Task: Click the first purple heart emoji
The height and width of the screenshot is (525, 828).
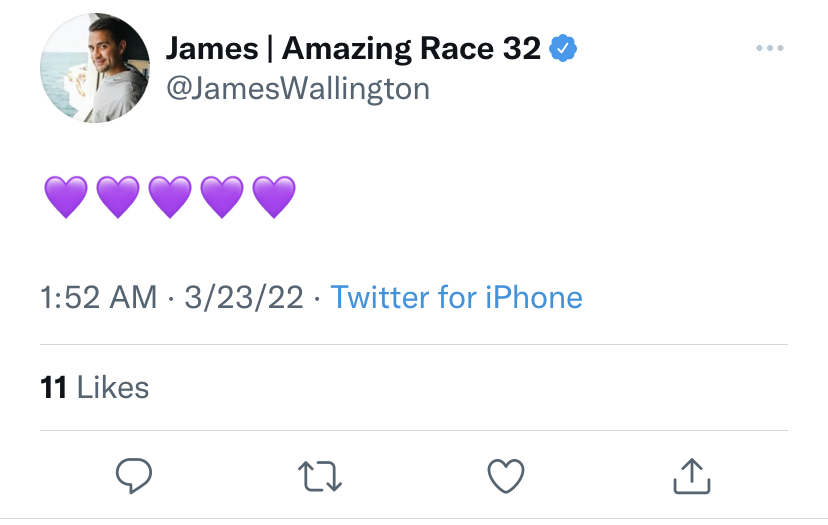Action: click(x=66, y=197)
